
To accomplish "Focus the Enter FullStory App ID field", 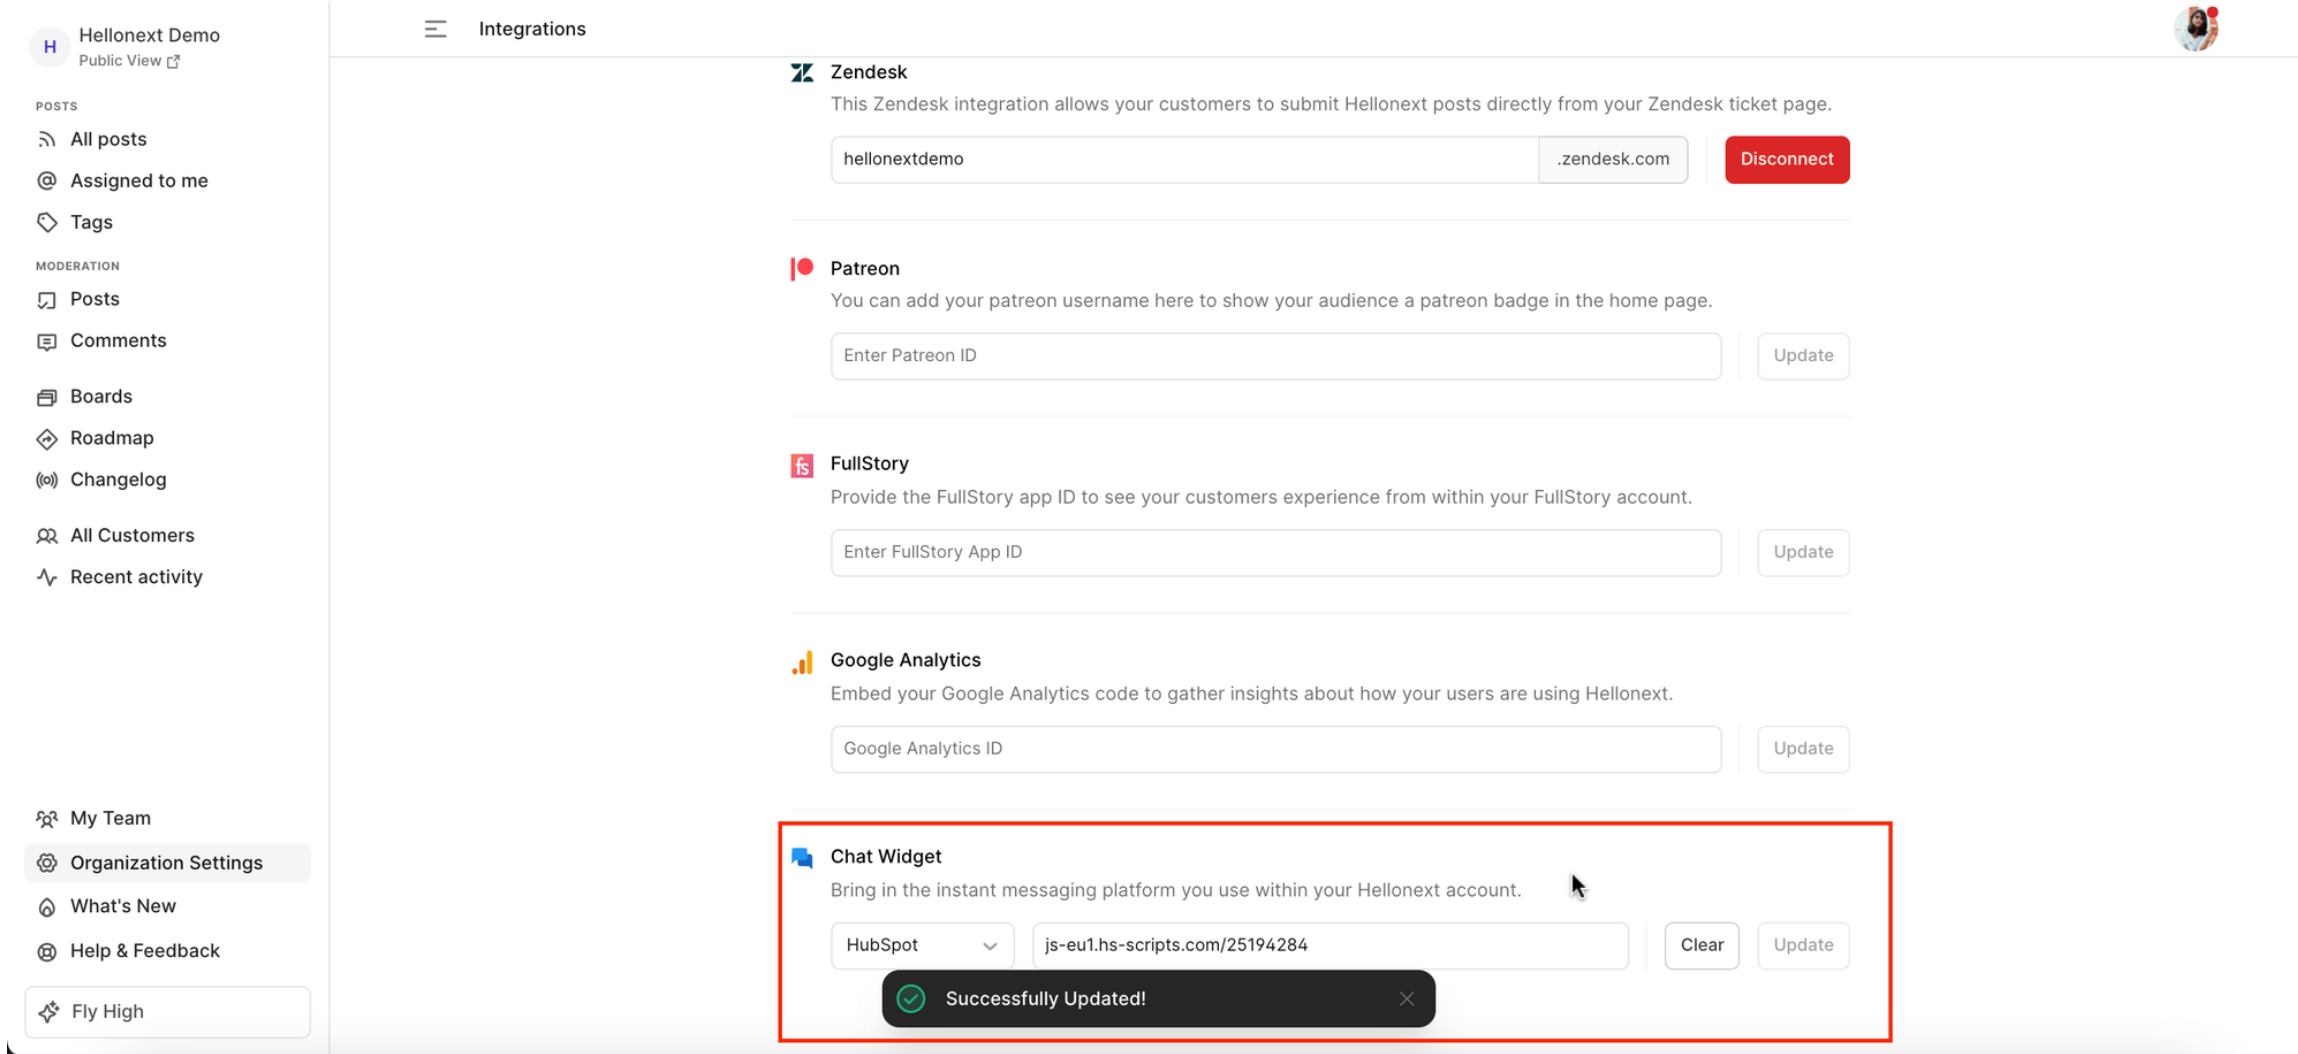I will [x=1276, y=552].
